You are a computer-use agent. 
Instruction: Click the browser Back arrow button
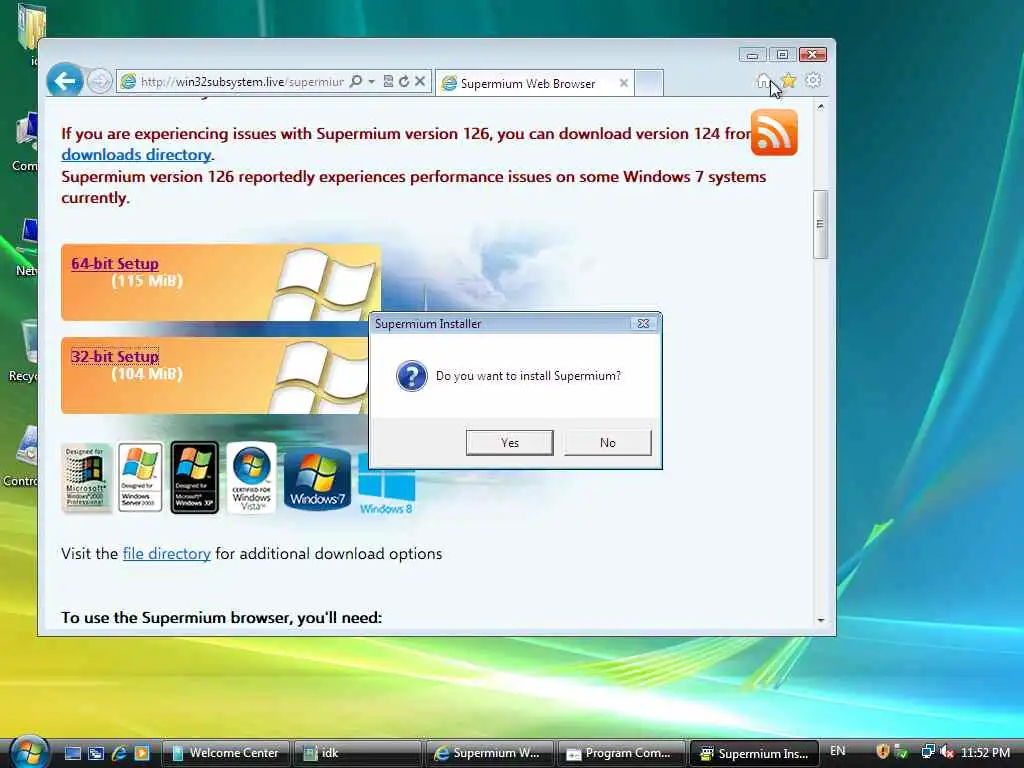point(65,81)
